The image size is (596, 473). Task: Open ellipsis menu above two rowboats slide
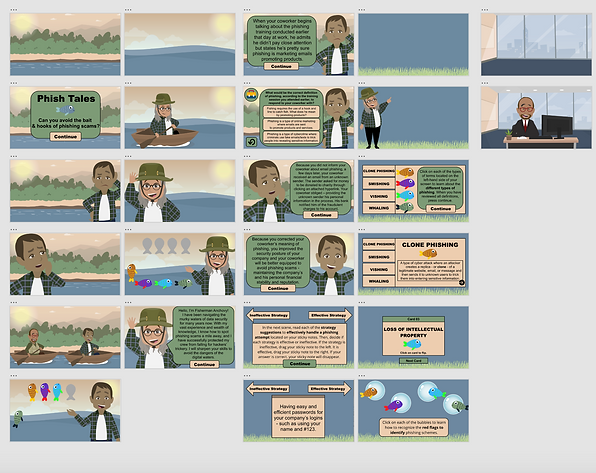14,303
